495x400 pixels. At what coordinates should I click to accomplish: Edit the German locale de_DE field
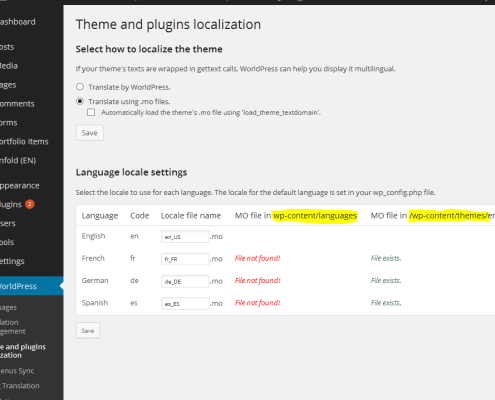[185, 281]
